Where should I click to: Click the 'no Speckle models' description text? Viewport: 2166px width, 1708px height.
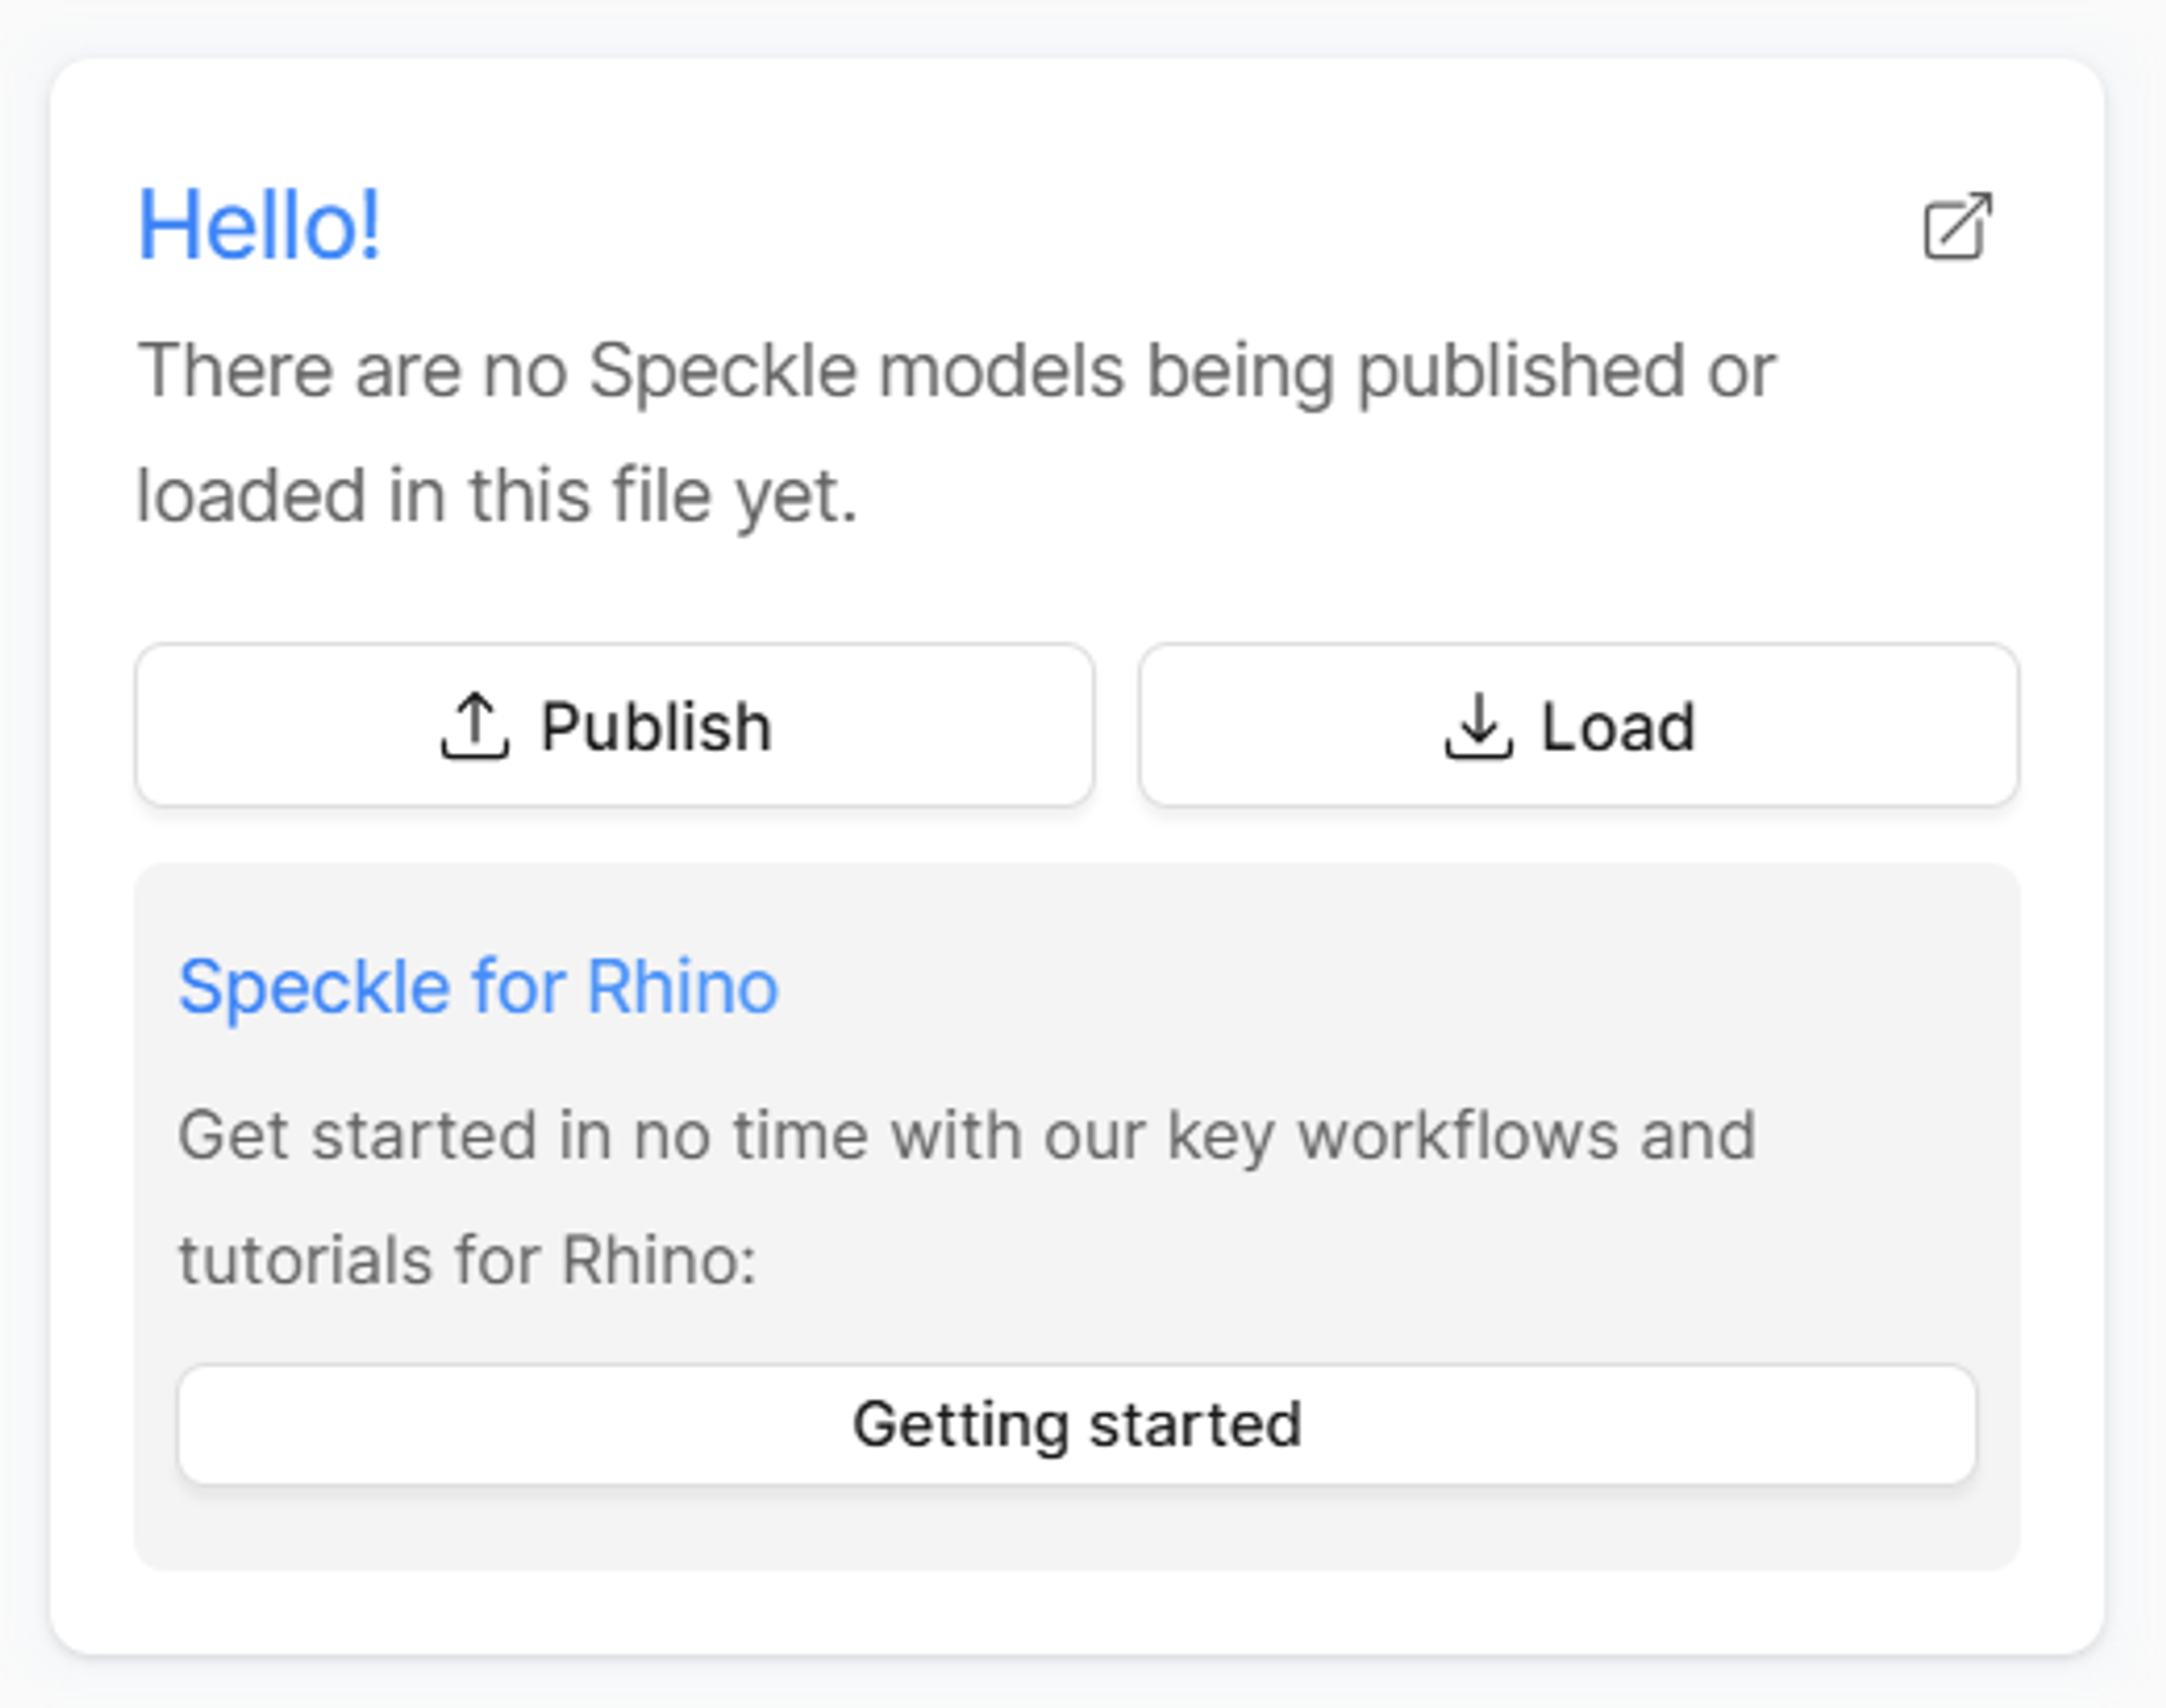click(956, 432)
